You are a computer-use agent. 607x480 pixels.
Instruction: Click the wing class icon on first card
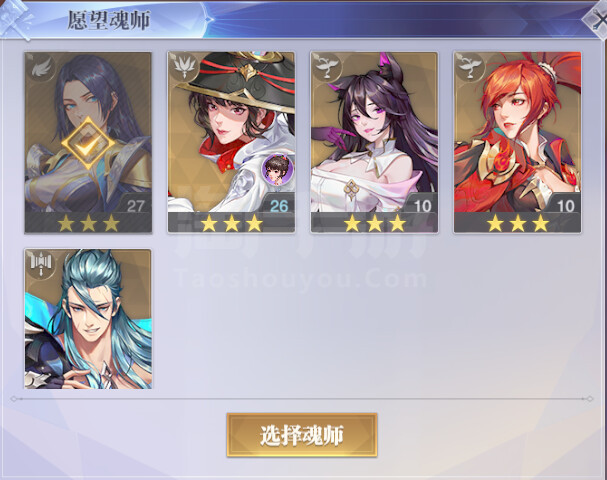[x=42, y=69]
